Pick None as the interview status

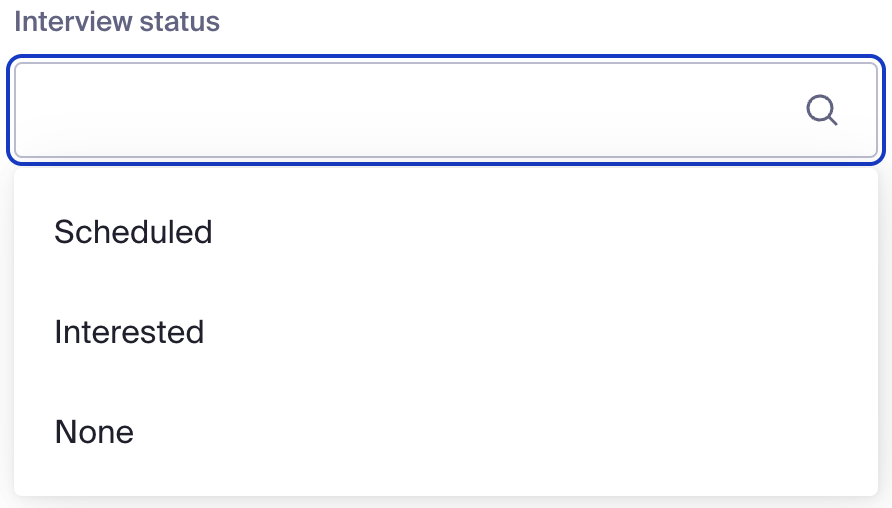pos(94,432)
